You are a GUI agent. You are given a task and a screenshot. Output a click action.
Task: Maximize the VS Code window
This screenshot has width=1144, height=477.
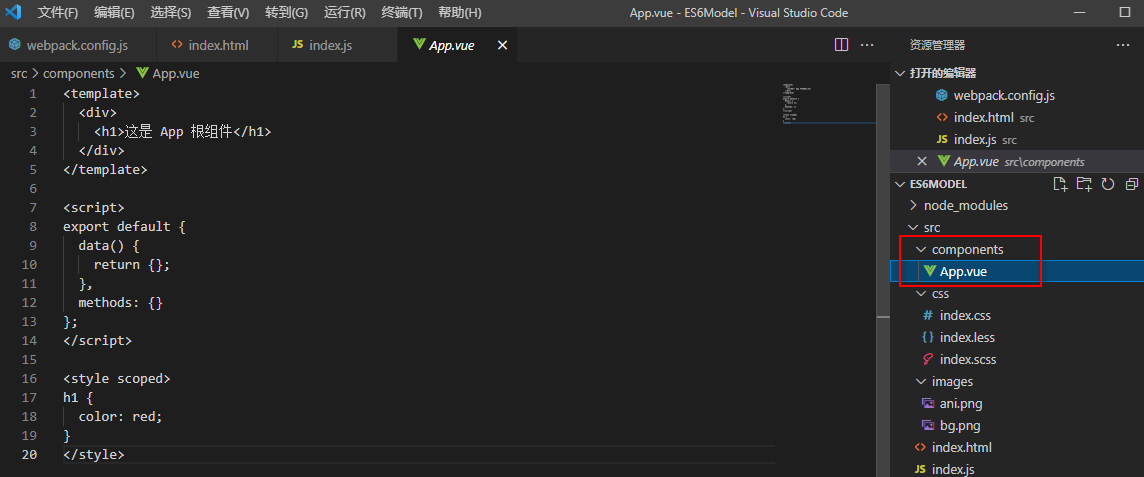coord(1124,12)
